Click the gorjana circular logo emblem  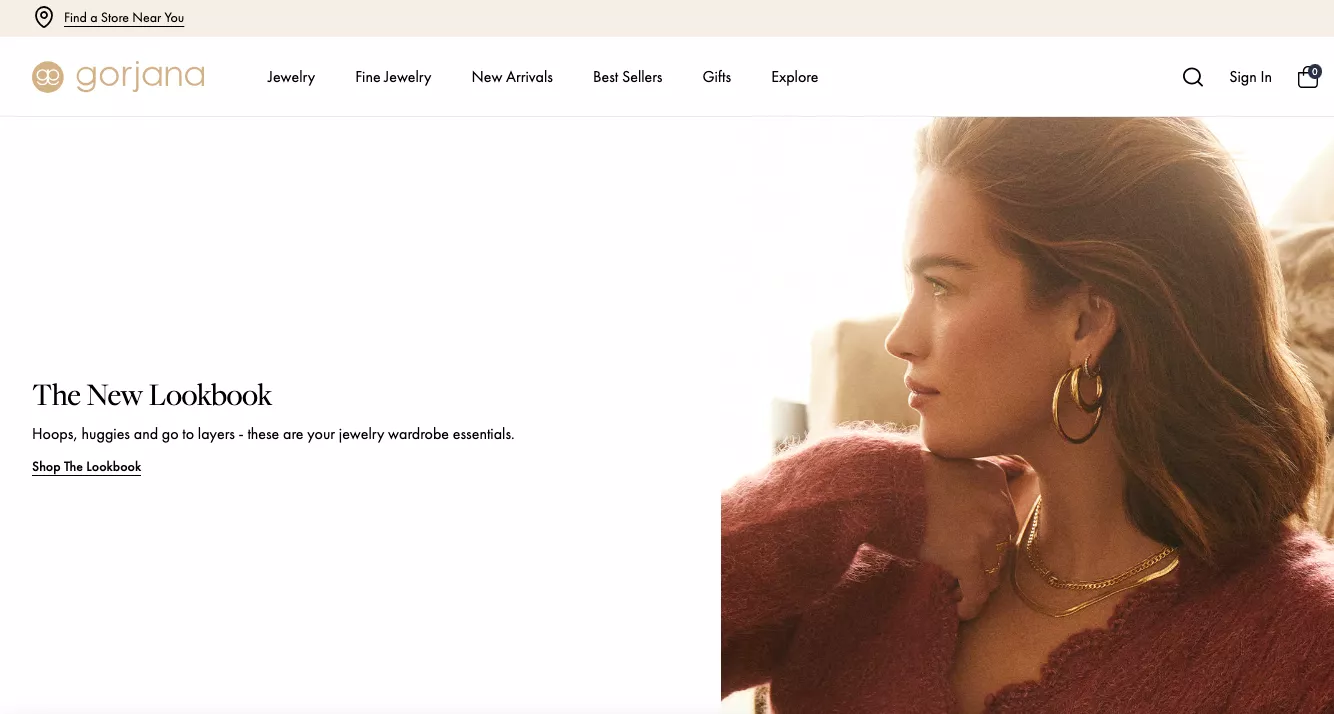click(x=48, y=77)
